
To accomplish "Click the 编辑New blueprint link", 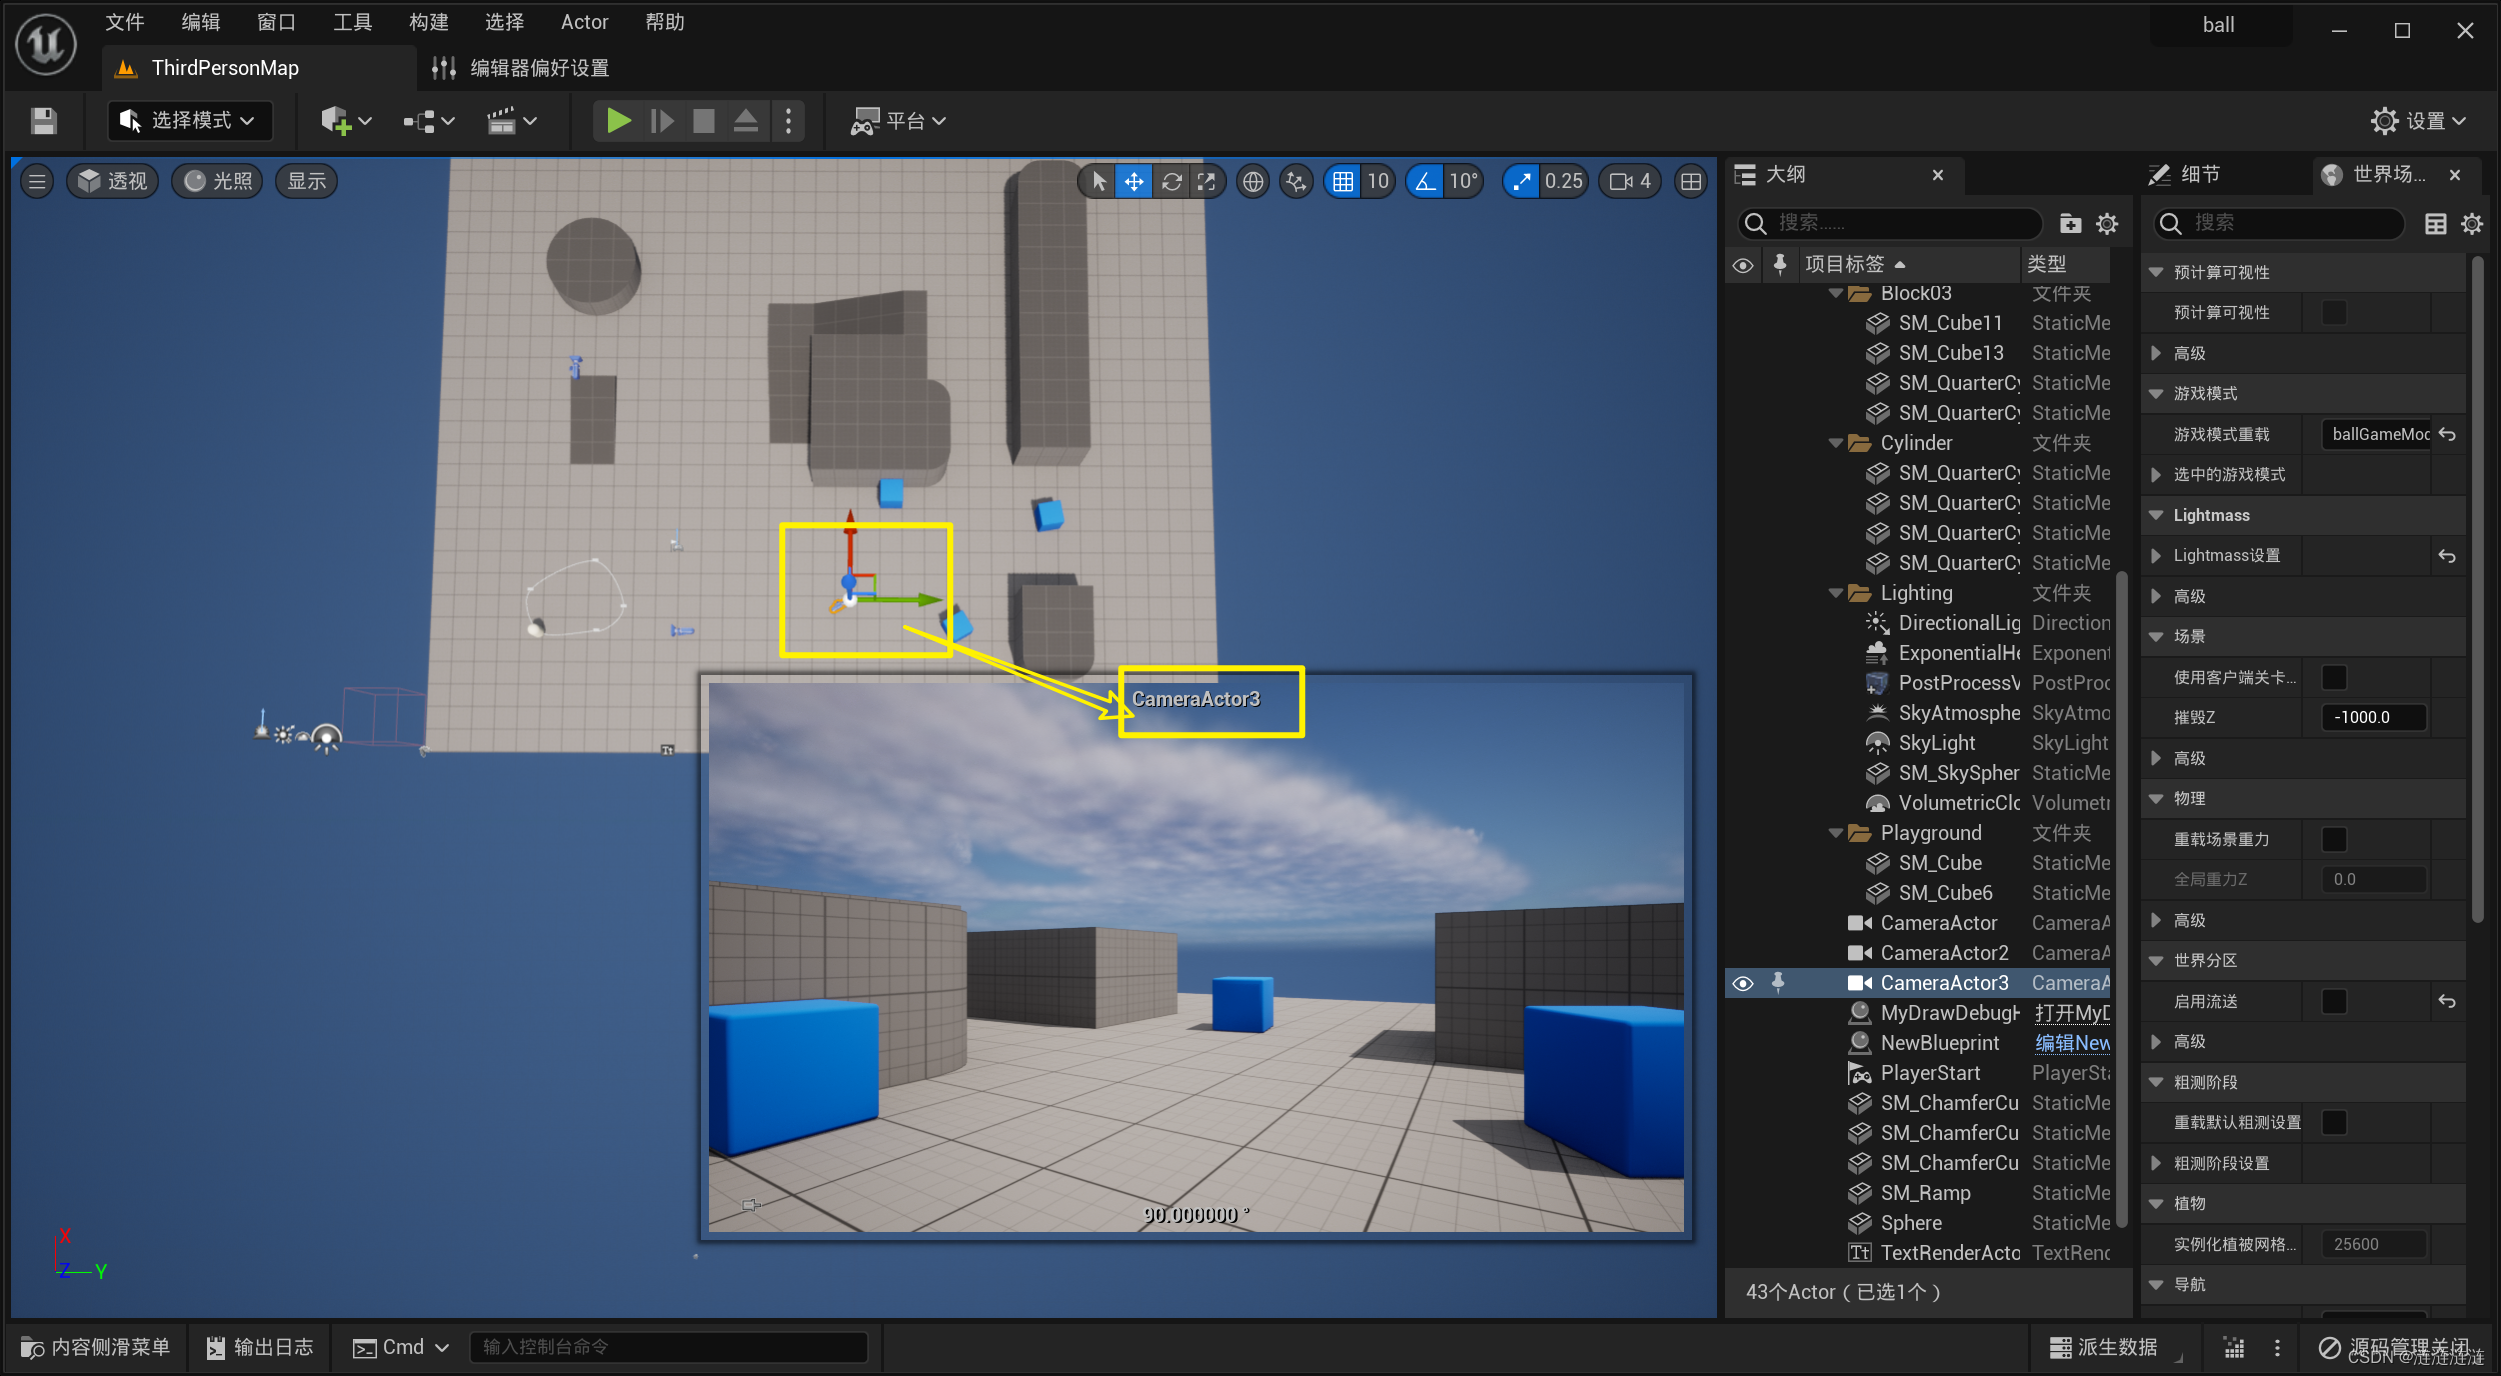I will [x=2071, y=1043].
